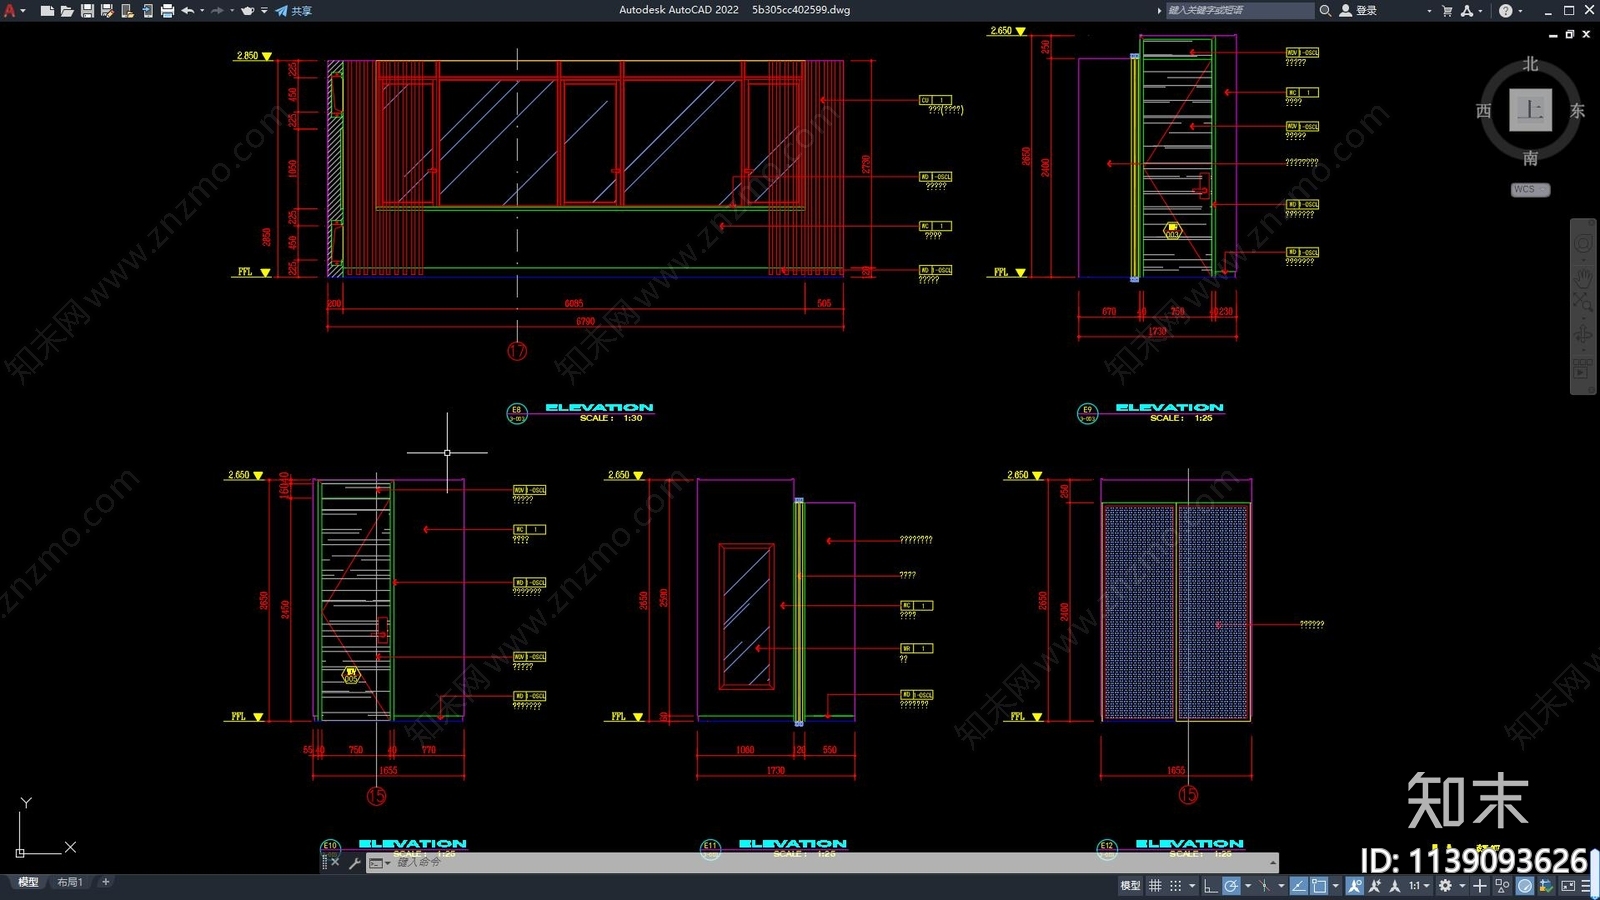Open the WCS coordinate system dropdown
Viewport: 1600px width, 900px height.
pos(1530,189)
